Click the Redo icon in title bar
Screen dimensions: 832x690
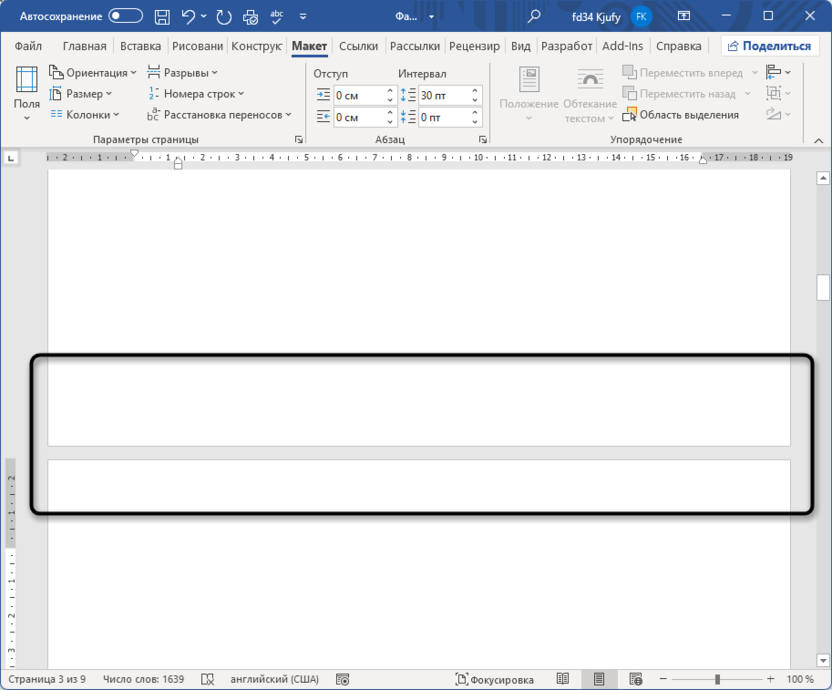click(224, 17)
